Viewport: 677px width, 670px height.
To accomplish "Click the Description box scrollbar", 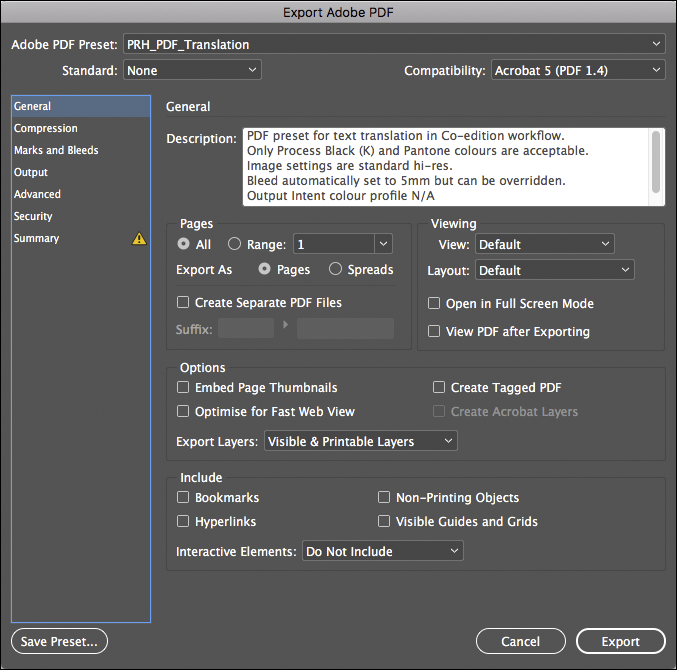I will (x=656, y=162).
